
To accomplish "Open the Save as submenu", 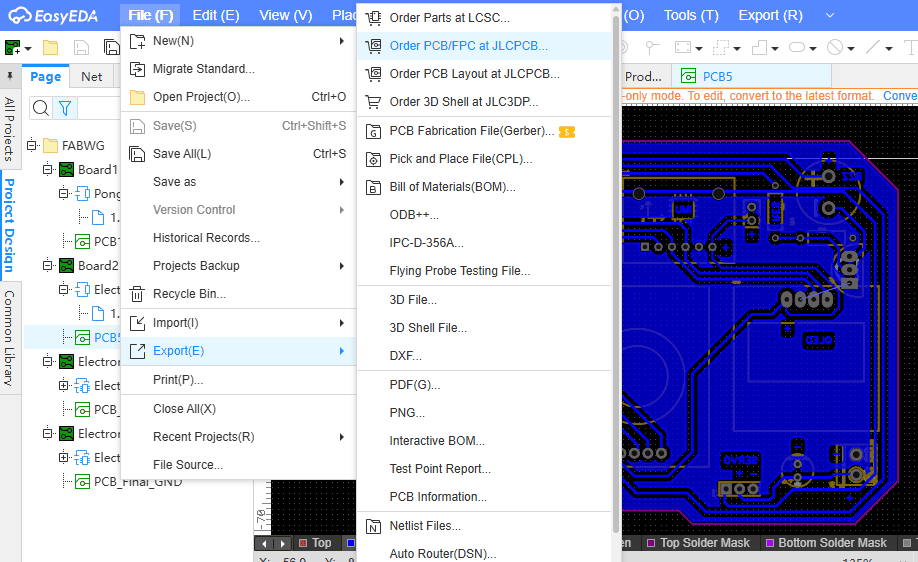I will coord(238,182).
